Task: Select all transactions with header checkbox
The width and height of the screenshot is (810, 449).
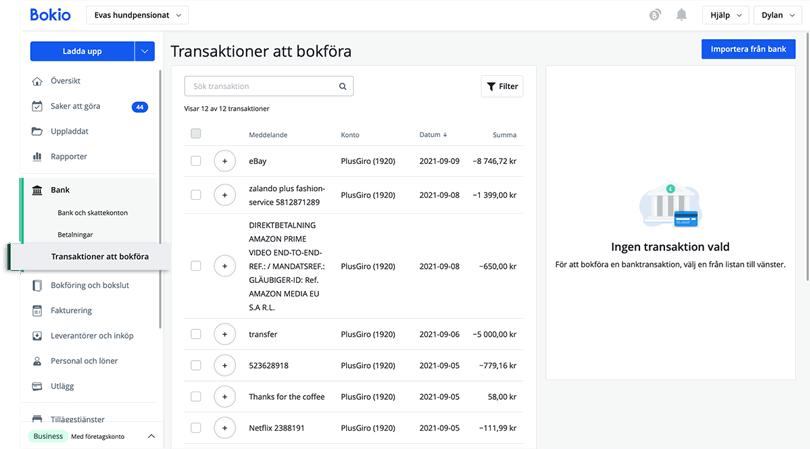Action: tap(196, 134)
